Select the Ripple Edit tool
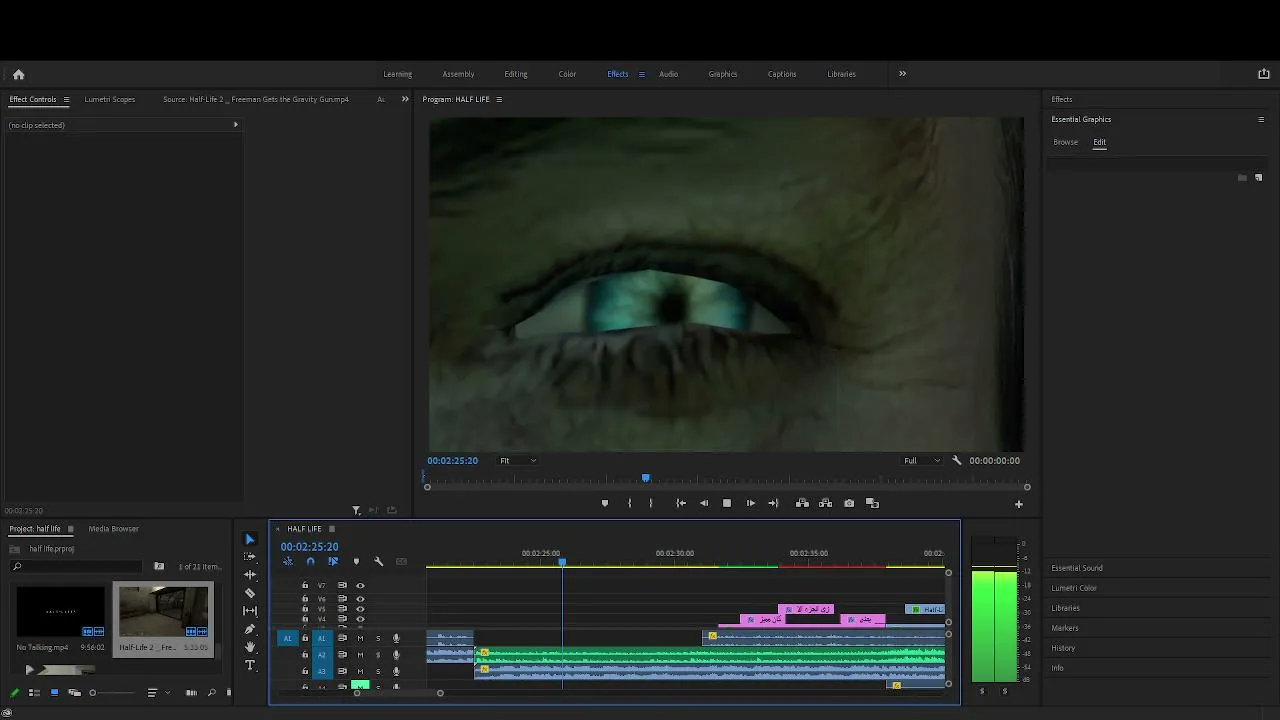The height and width of the screenshot is (720, 1280). pyautogui.click(x=250, y=575)
